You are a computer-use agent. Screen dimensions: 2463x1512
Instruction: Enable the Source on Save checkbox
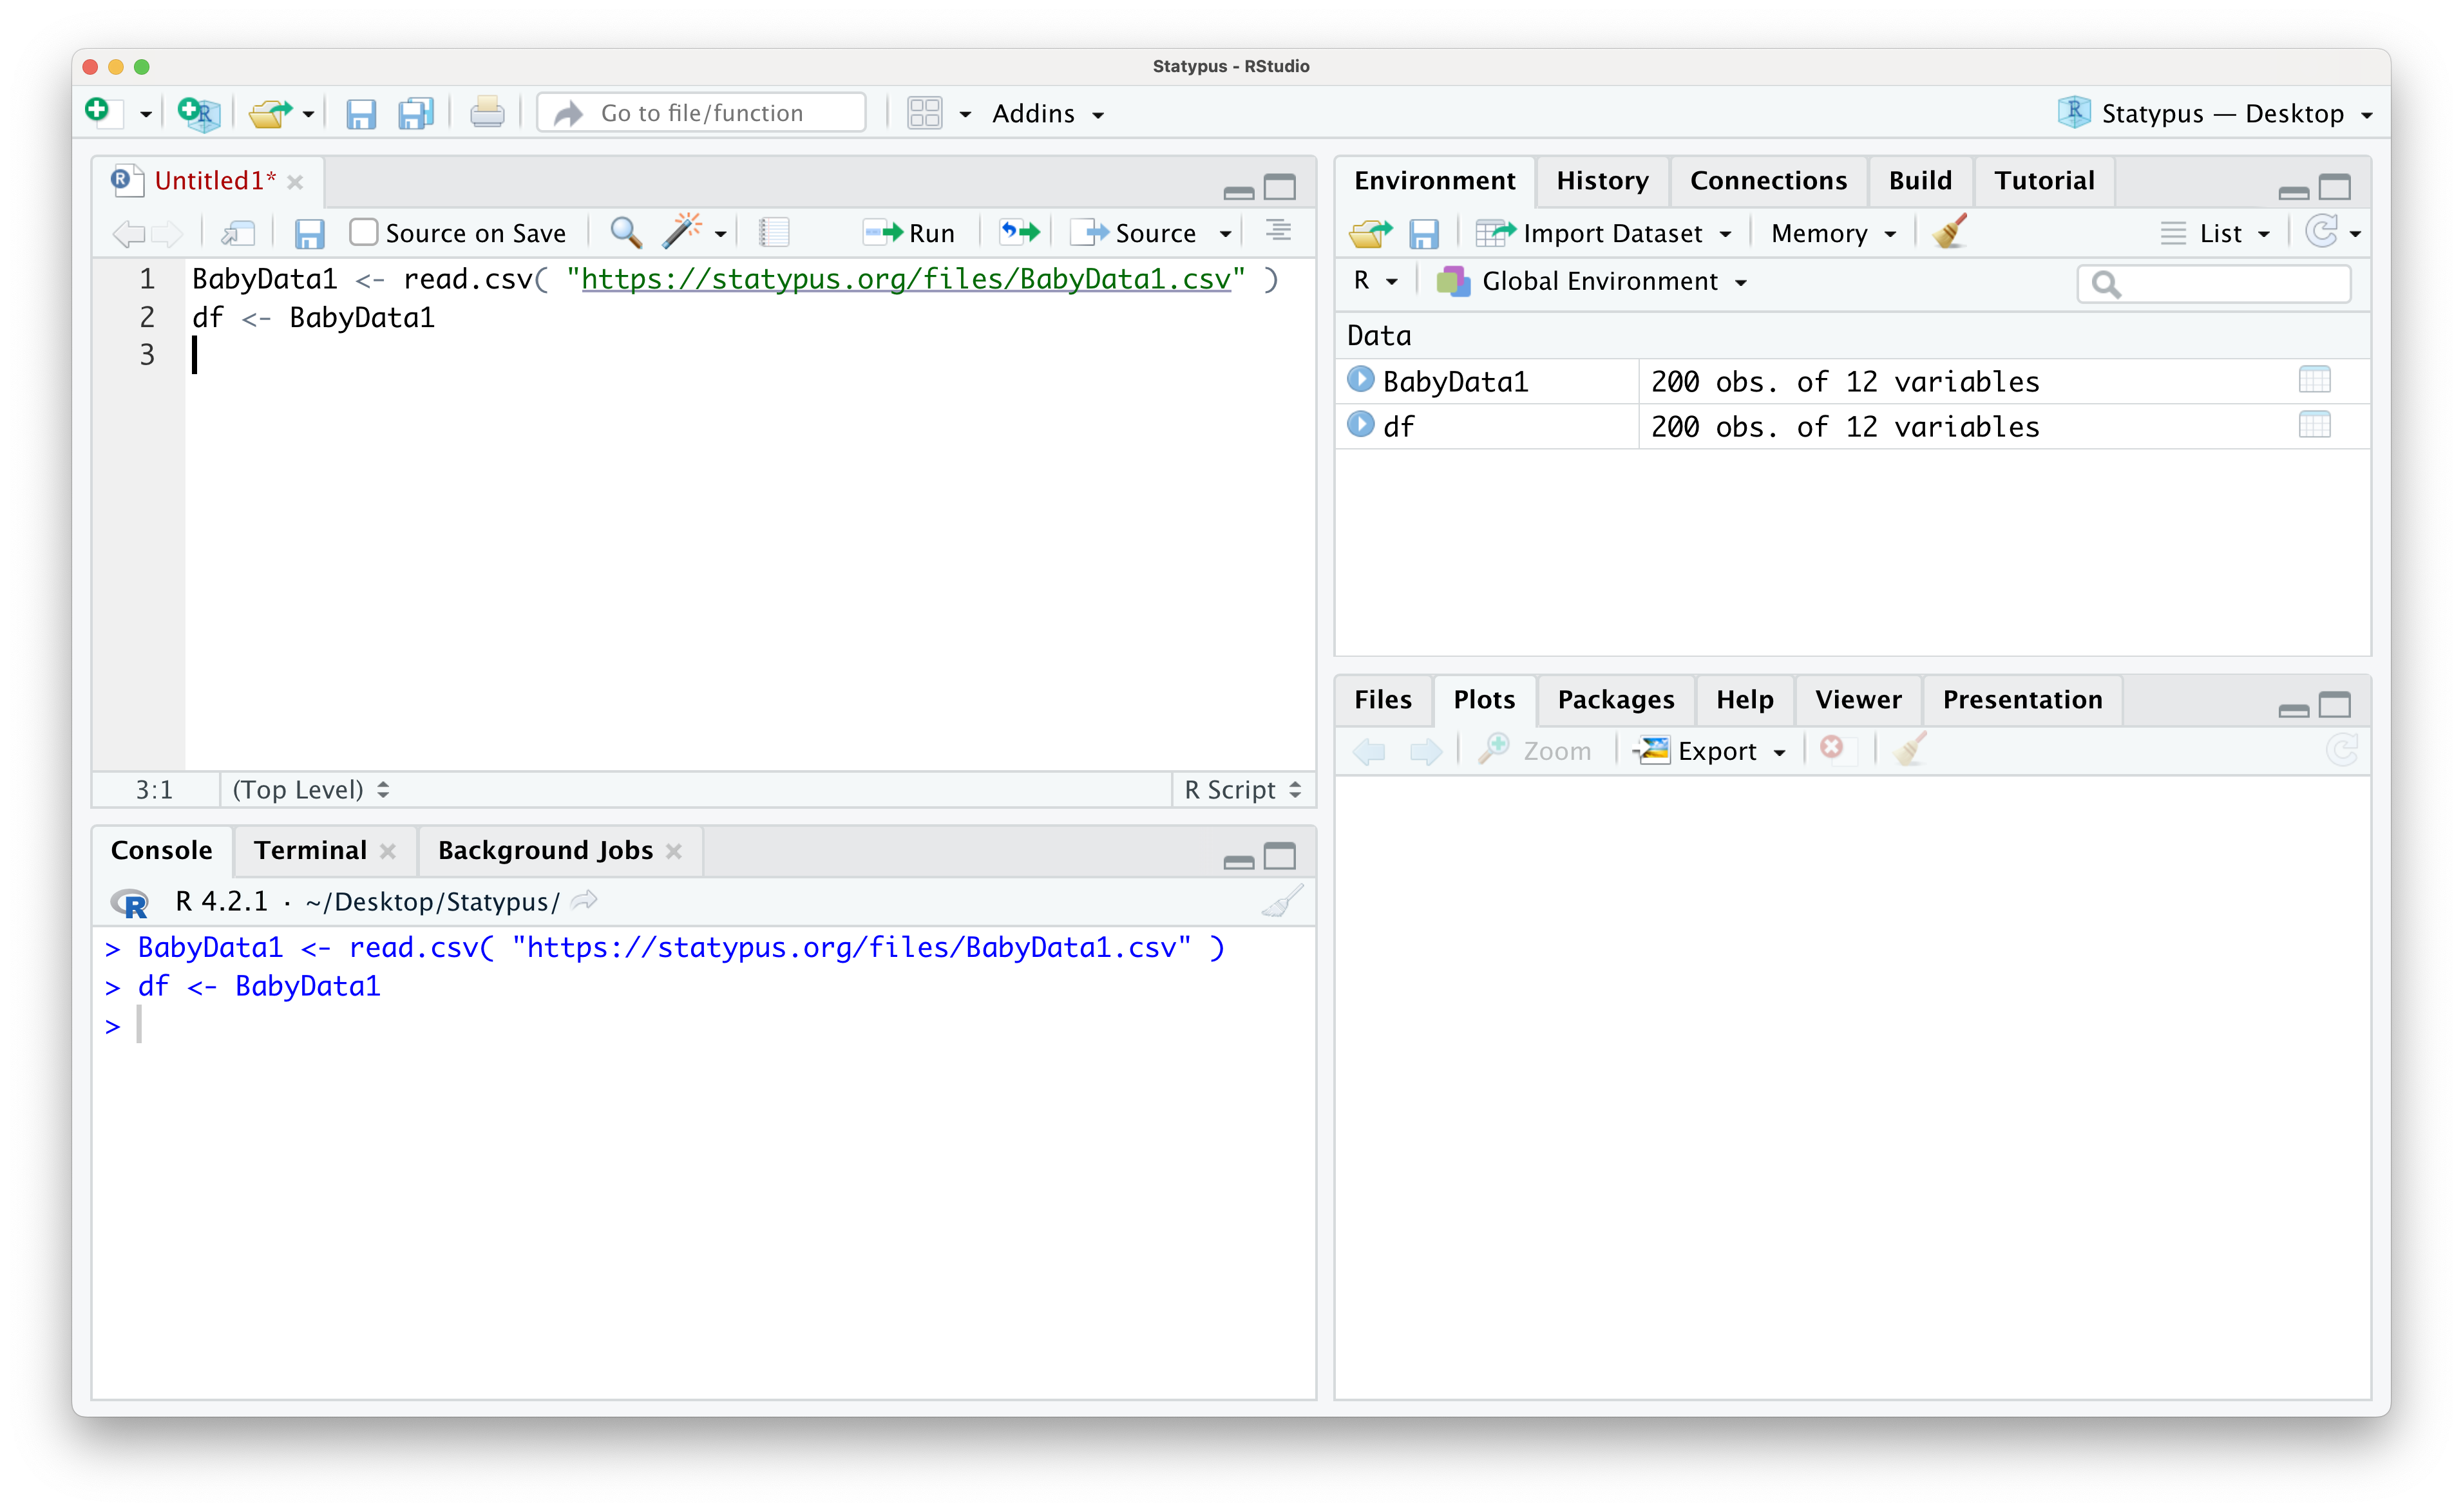pos(364,232)
